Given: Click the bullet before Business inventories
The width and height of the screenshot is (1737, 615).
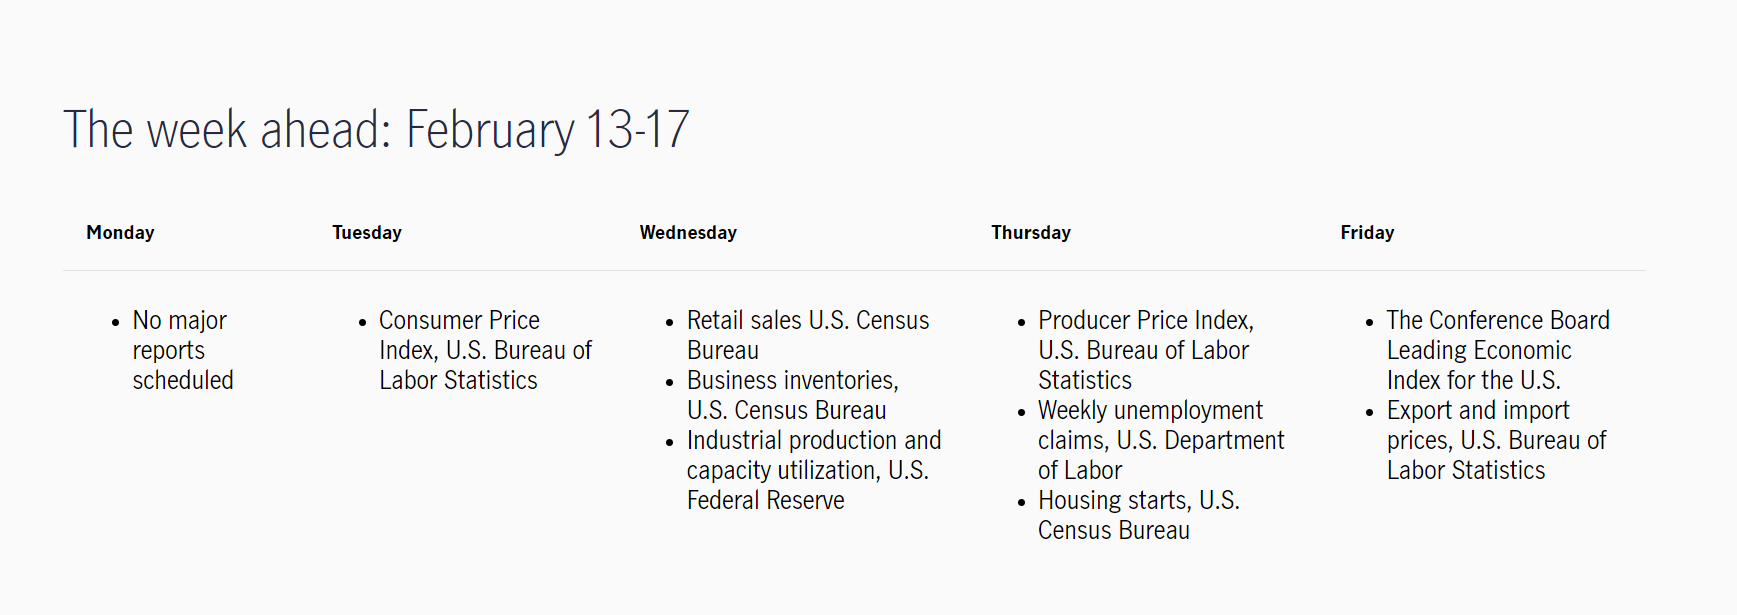Looking at the screenshot, I should click(670, 382).
